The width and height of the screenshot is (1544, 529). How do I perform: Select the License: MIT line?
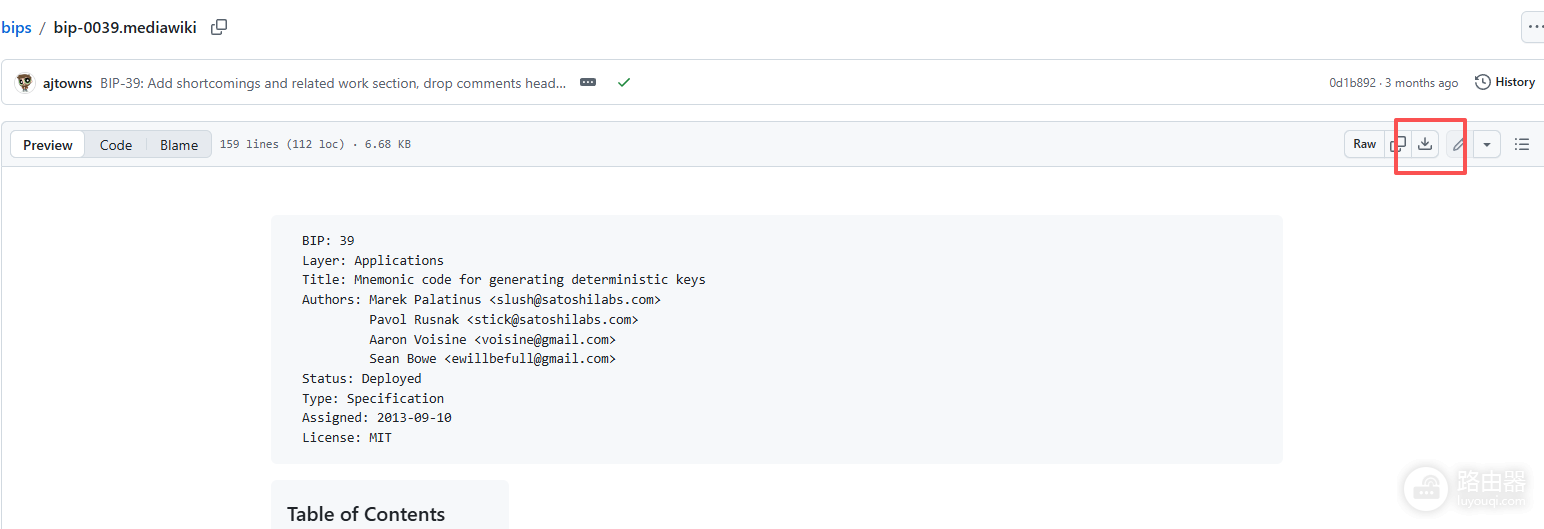pyautogui.click(x=347, y=437)
